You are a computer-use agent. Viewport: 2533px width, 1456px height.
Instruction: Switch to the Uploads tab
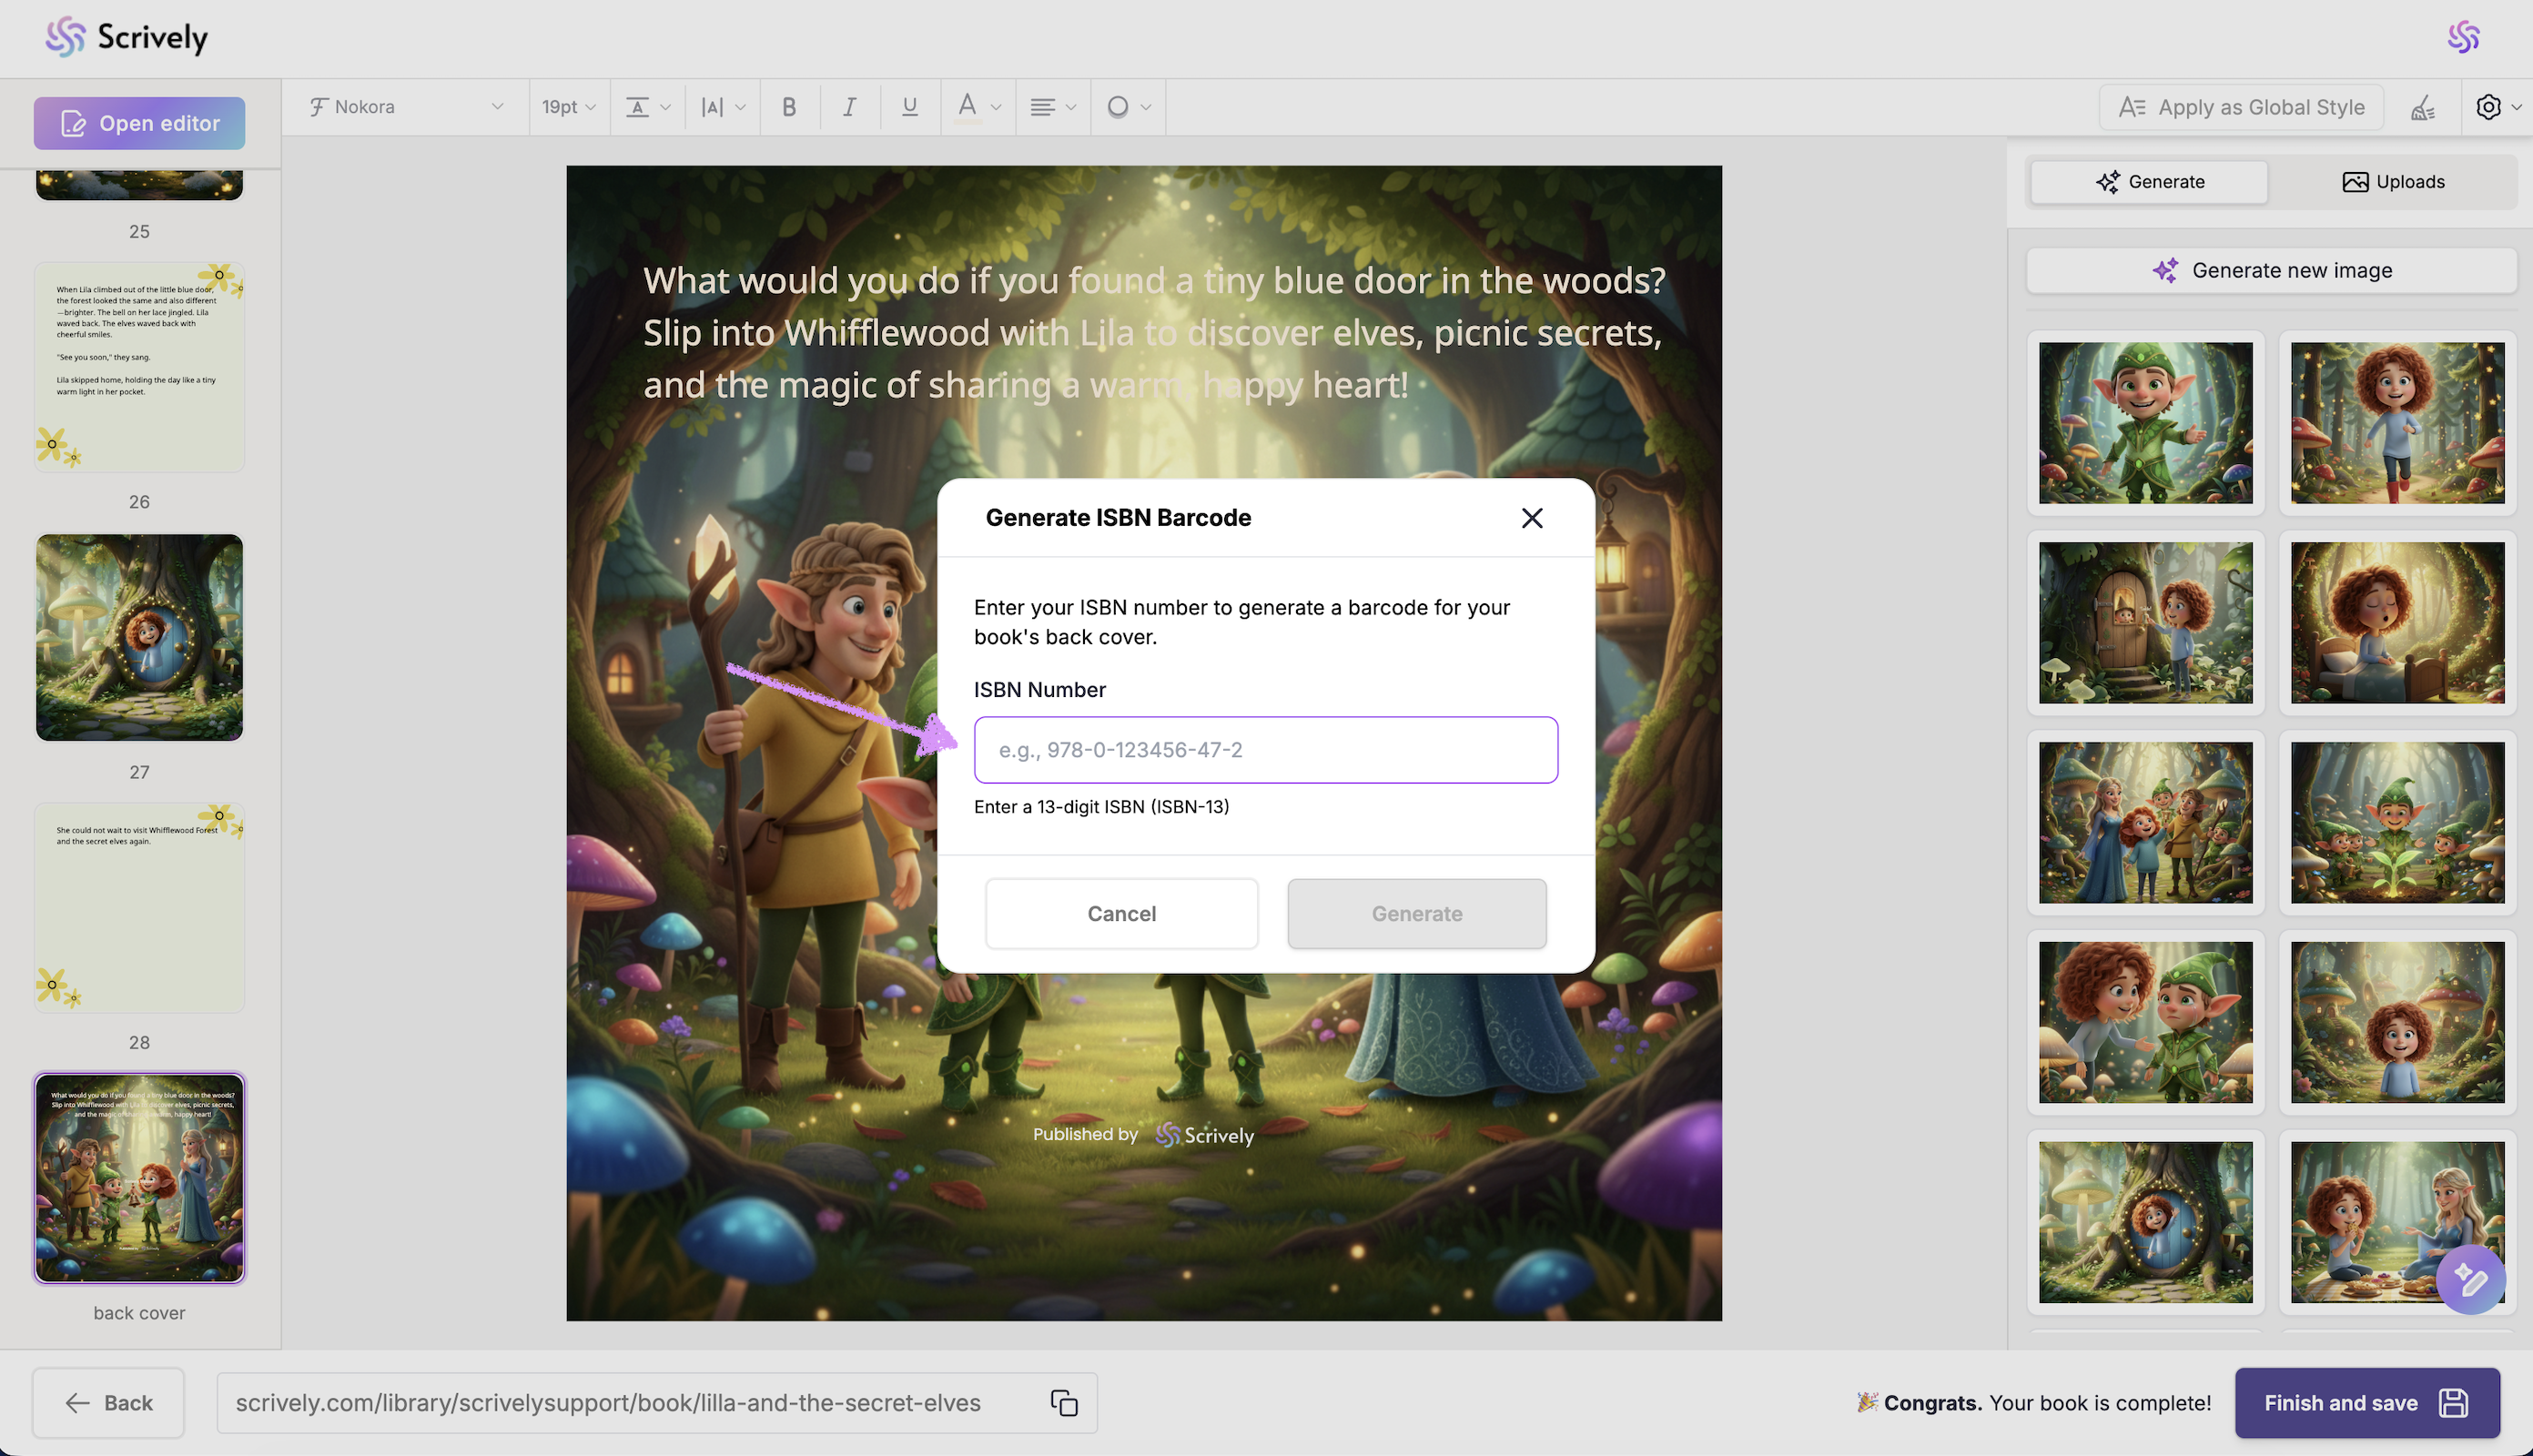coord(2393,182)
